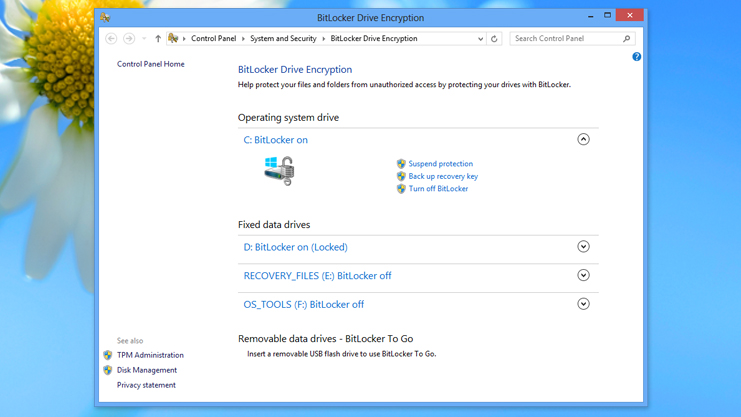The width and height of the screenshot is (741, 417).
Task: Refresh the Control Panel page
Action: pos(494,39)
